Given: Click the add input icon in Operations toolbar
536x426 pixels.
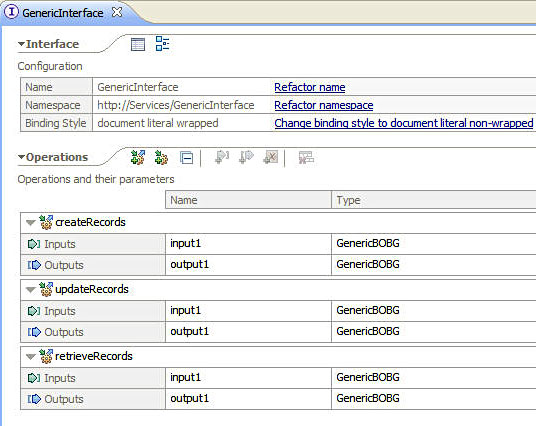Looking at the screenshot, I should coord(222,157).
